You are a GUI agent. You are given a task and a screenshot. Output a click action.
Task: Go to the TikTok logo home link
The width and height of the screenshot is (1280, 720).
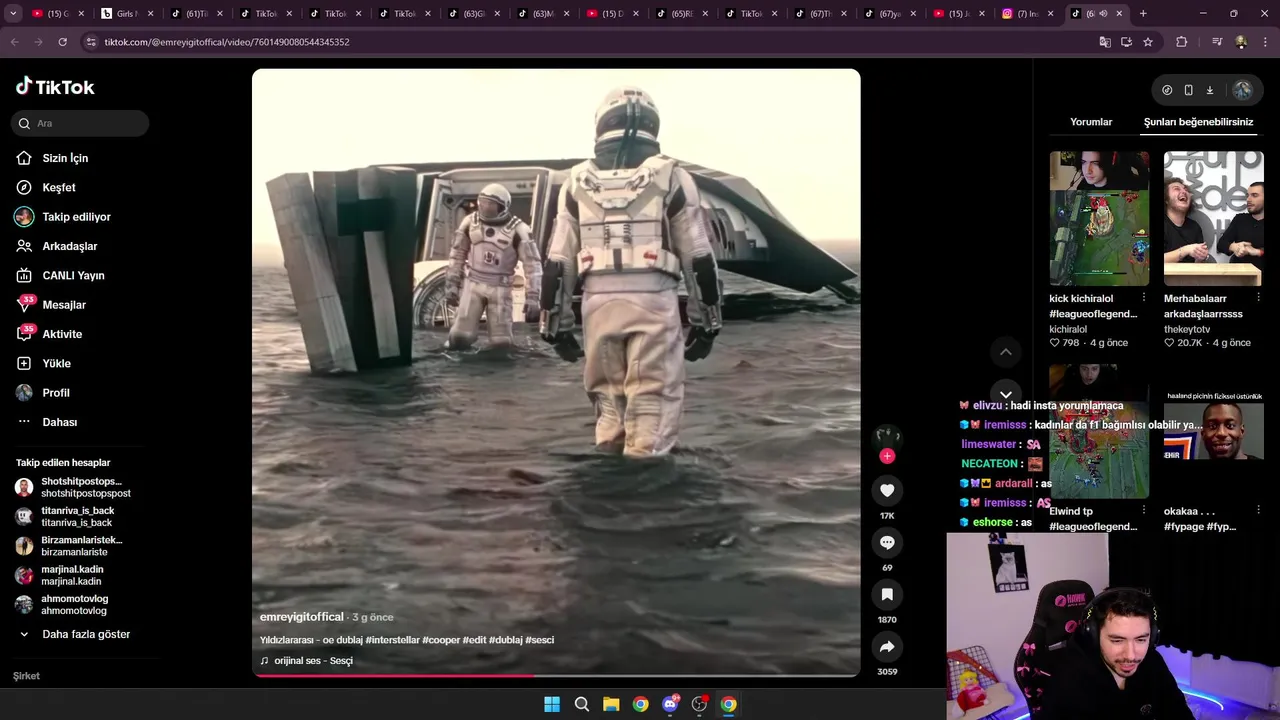pos(55,87)
